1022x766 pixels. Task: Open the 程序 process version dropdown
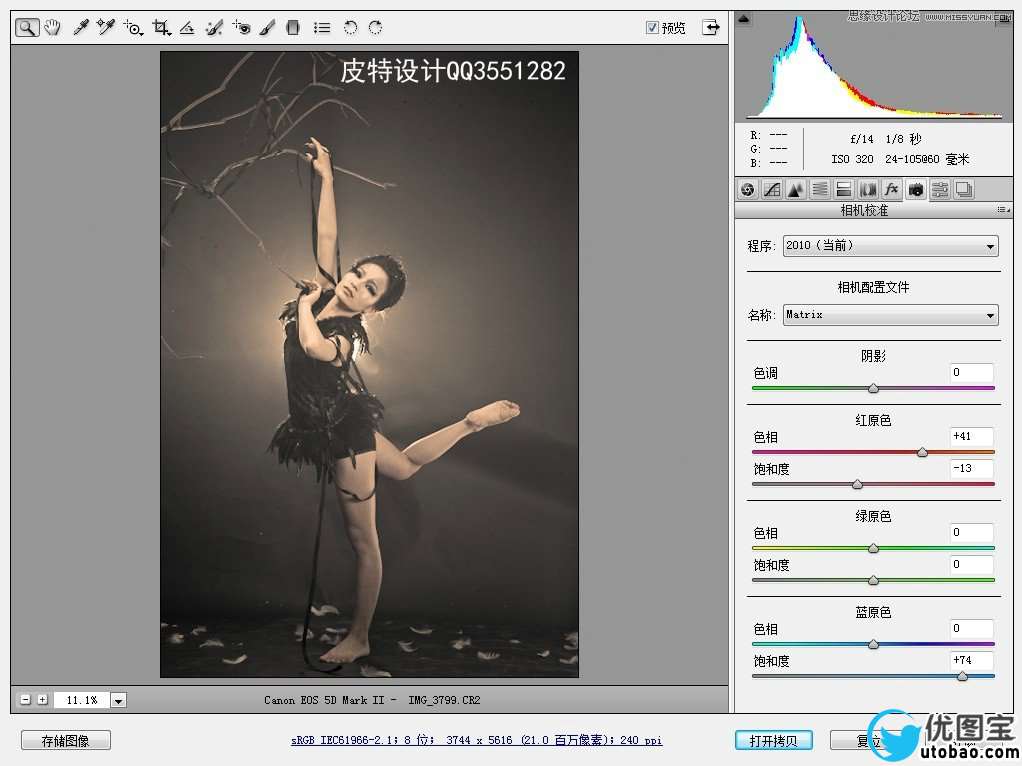pyautogui.click(x=890, y=246)
